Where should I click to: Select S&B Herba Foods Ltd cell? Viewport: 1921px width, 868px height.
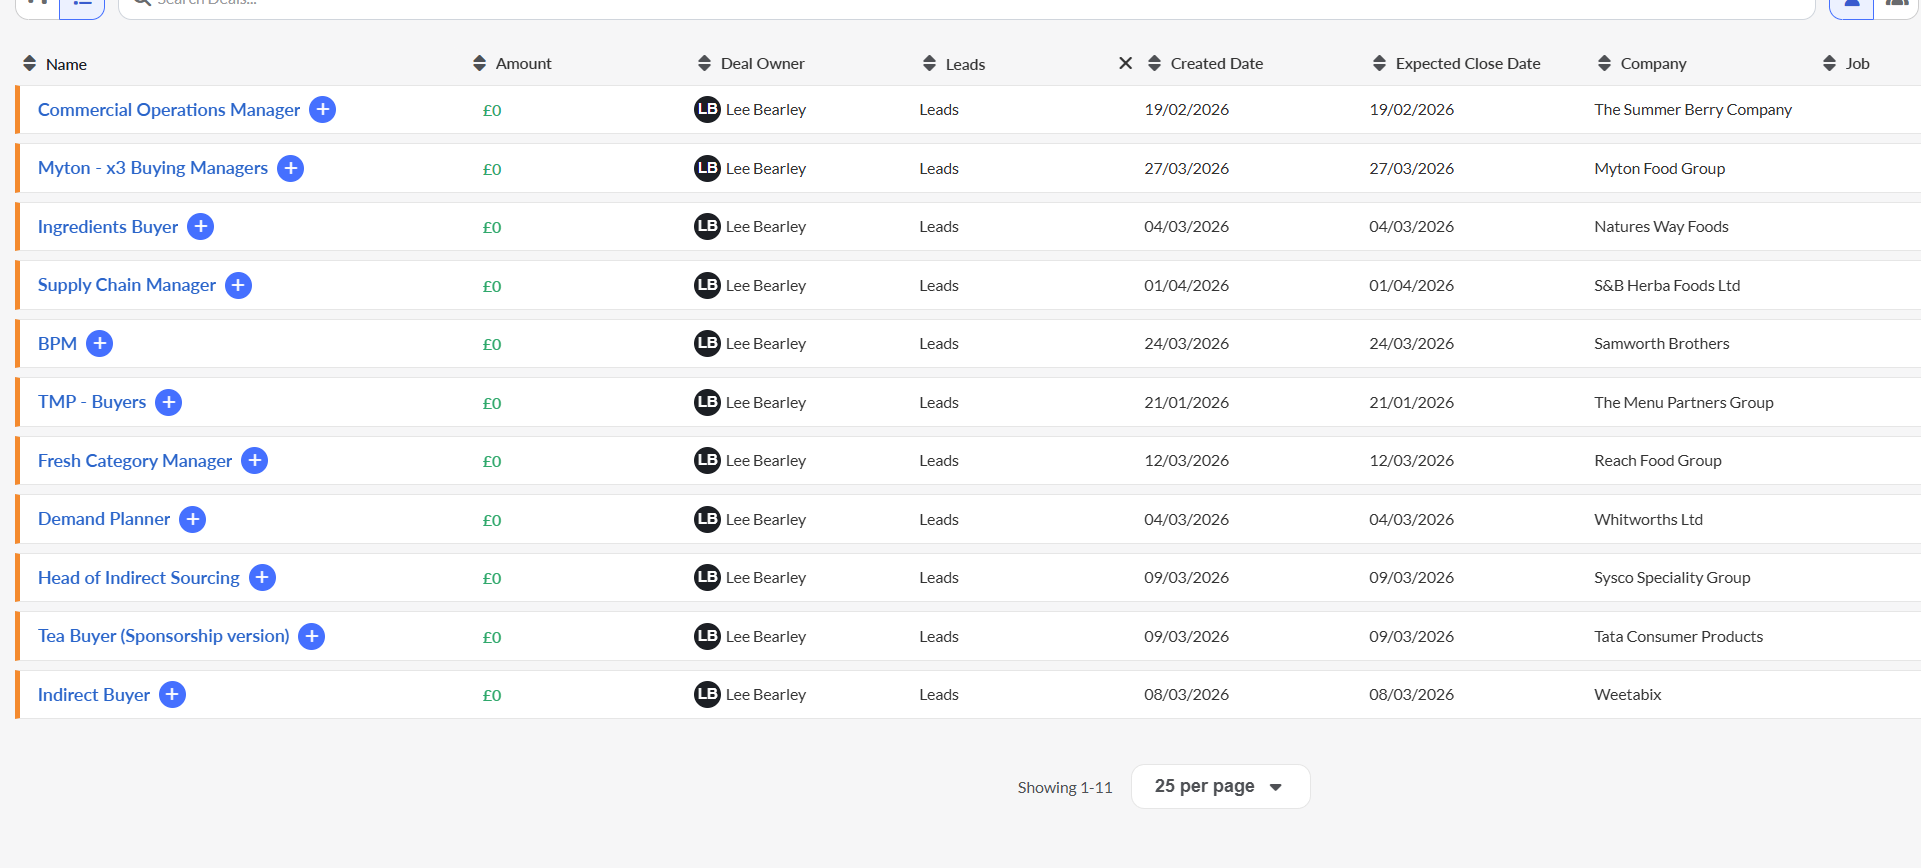click(1667, 286)
